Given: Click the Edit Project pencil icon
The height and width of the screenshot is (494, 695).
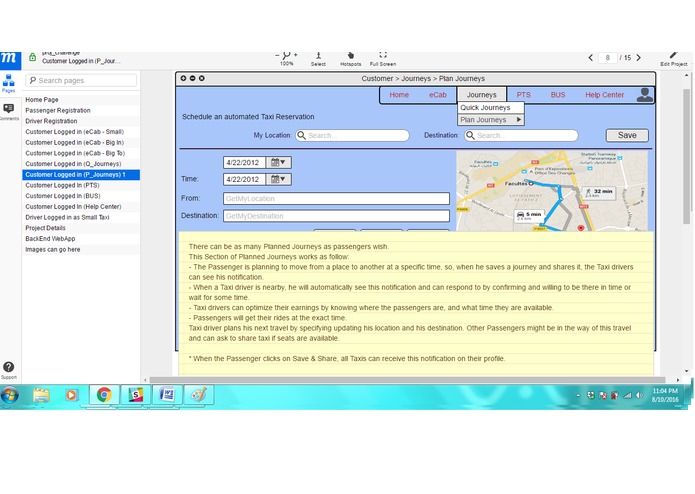Looking at the screenshot, I should 674,58.
